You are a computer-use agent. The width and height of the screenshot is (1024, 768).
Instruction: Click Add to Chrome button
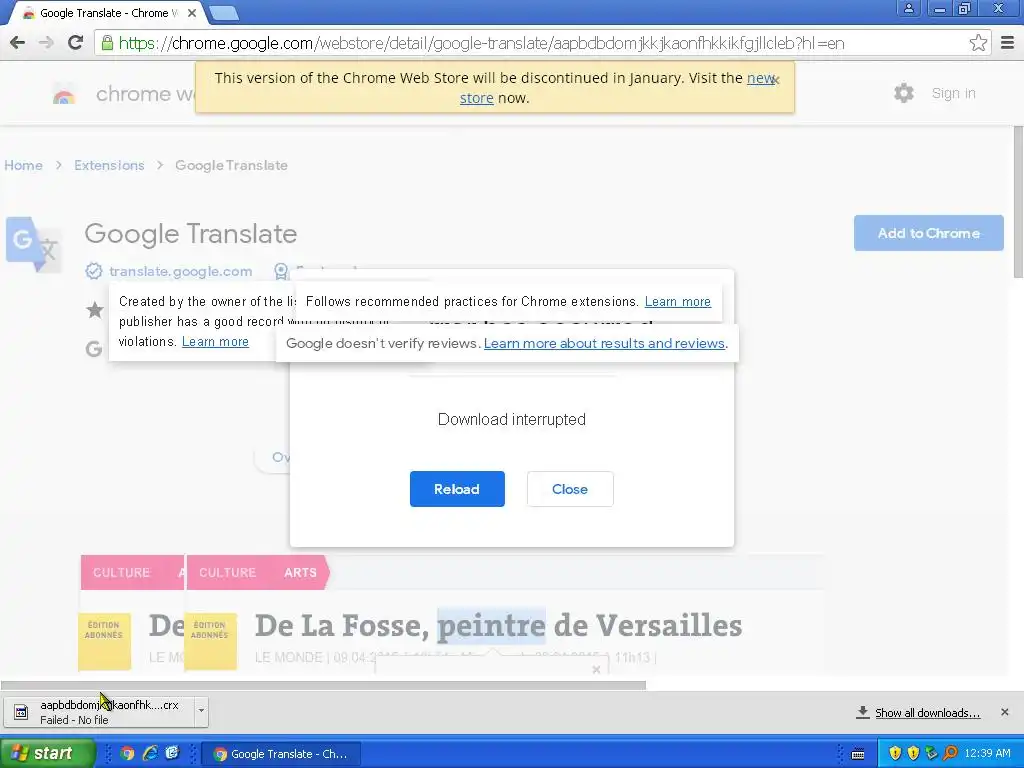click(x=929, y=233)
